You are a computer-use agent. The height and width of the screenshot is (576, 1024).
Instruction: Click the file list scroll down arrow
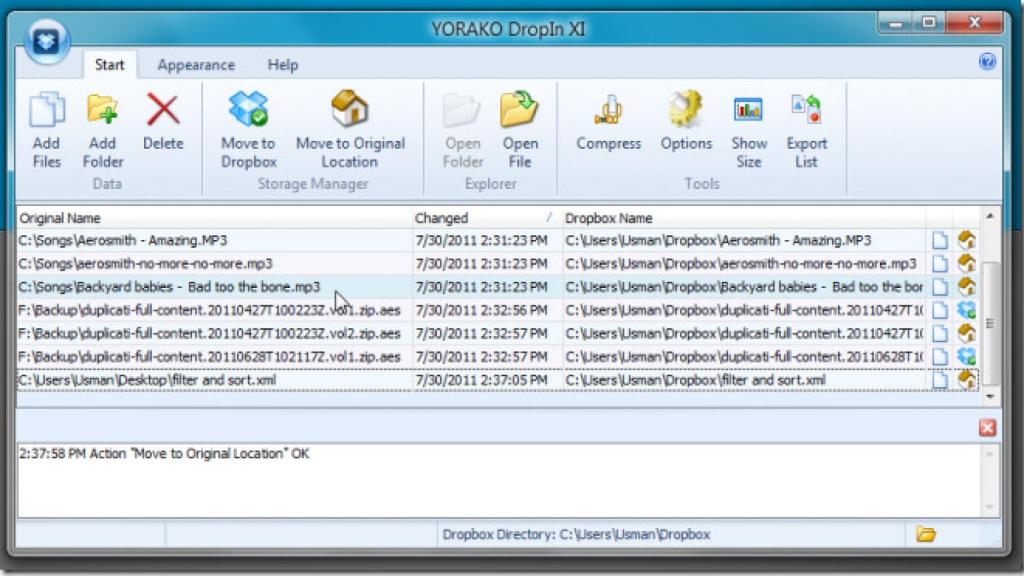(x=990, y=397)
